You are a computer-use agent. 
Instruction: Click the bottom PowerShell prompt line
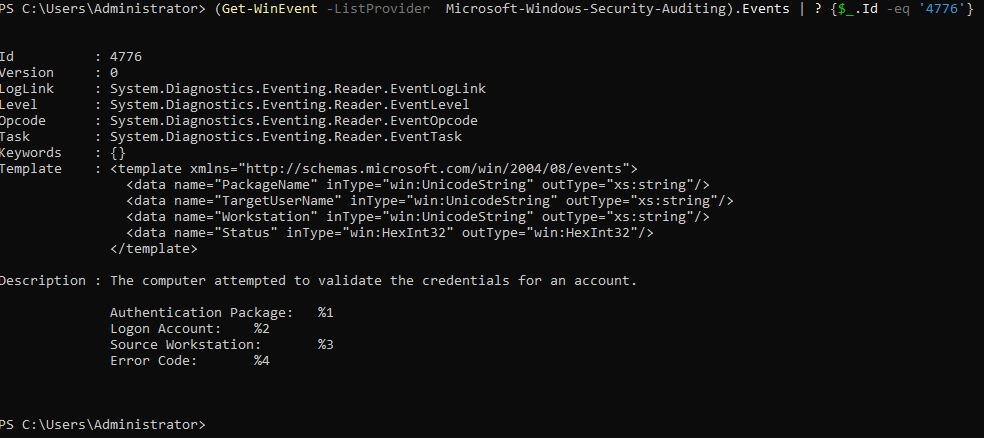pos(102,425)
